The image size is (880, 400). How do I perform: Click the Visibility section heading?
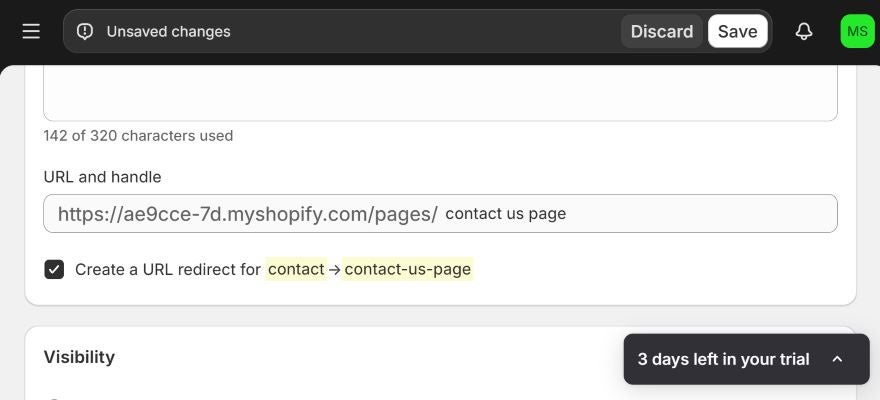pos(79,357)
